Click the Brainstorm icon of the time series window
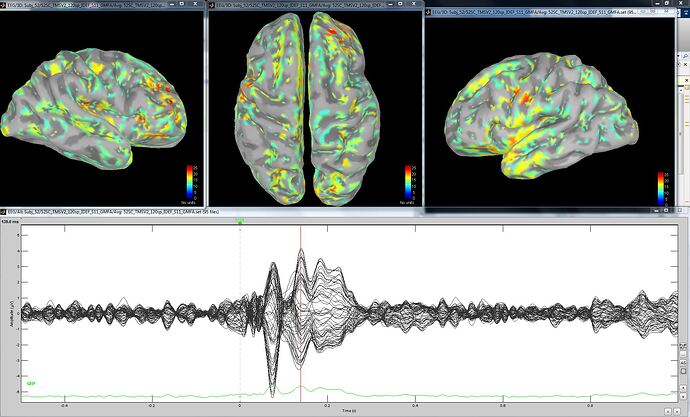The width and height of the screenshot is (690, 417). pos(3,212)
